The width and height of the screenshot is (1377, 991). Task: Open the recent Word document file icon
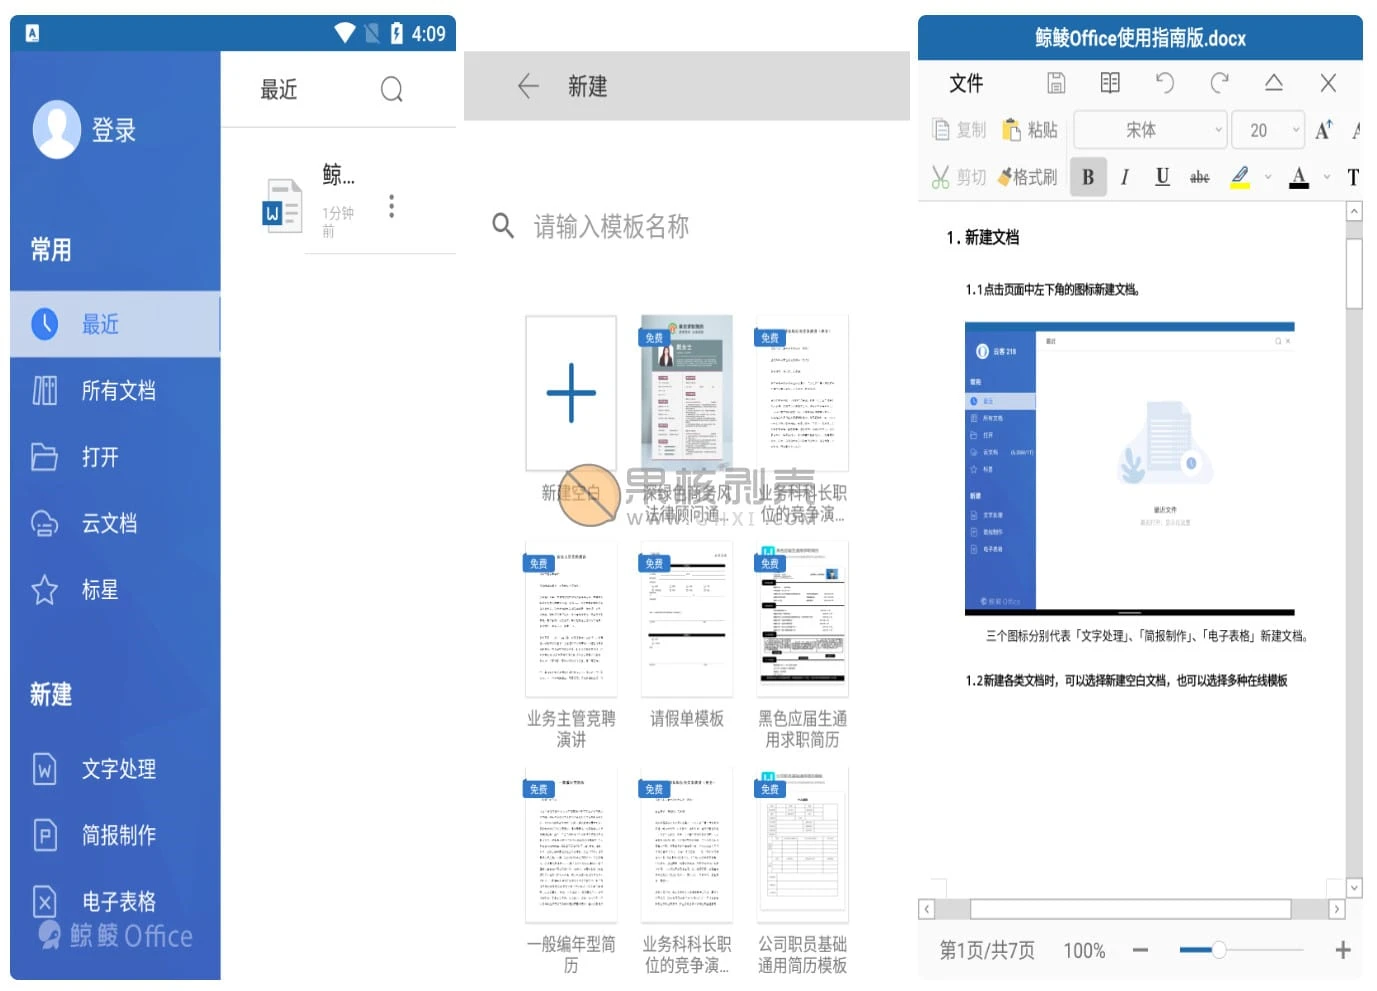point(282,206)
